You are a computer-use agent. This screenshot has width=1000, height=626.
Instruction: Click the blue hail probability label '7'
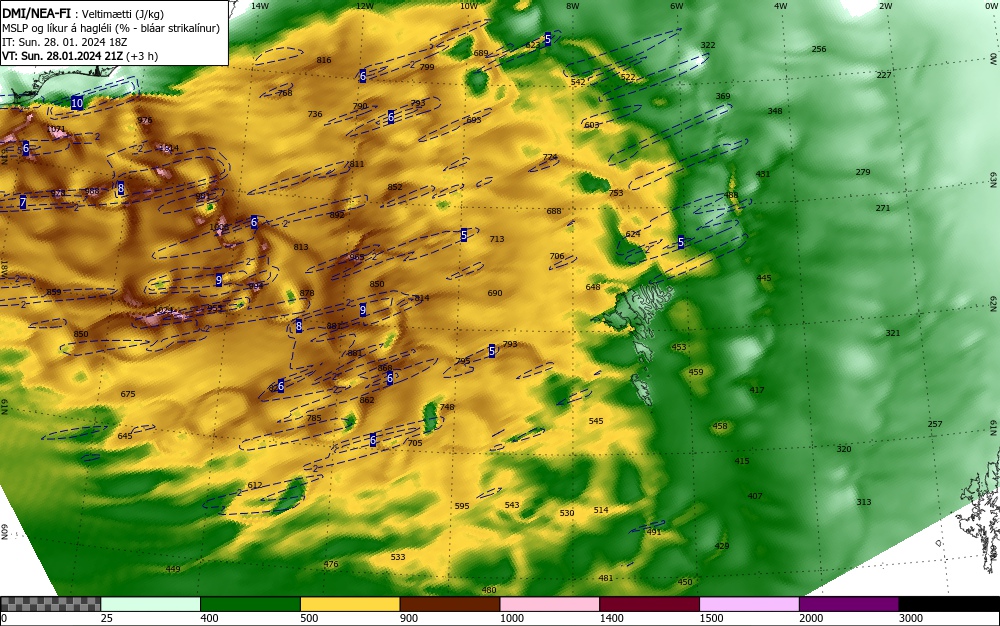(23, 203)
